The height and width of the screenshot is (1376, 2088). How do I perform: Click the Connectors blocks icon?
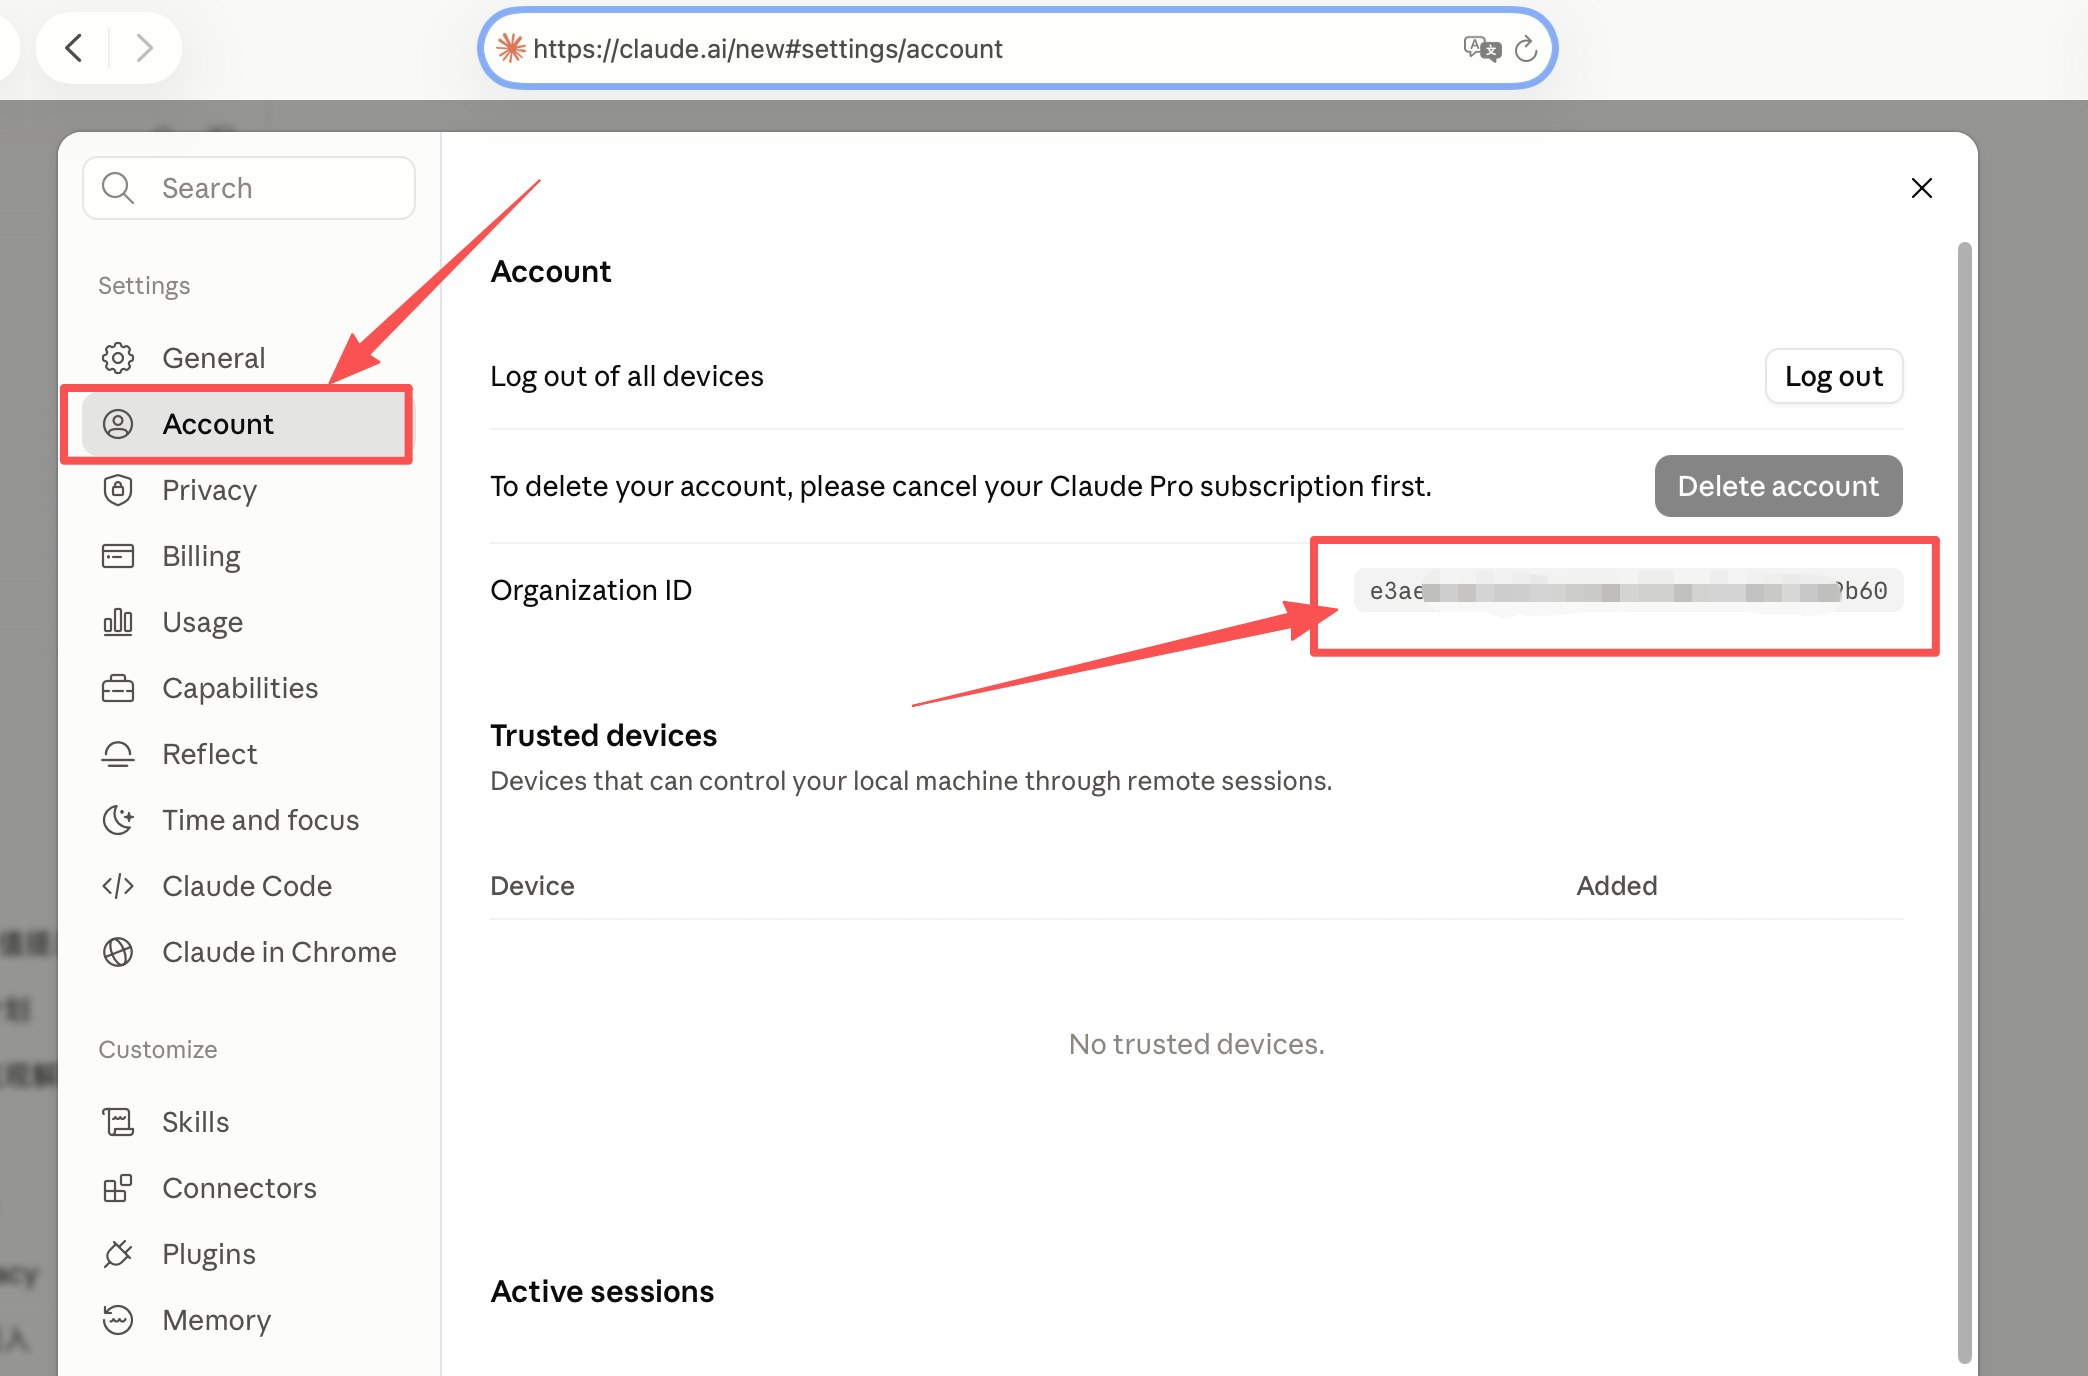tap(118, 1188)
